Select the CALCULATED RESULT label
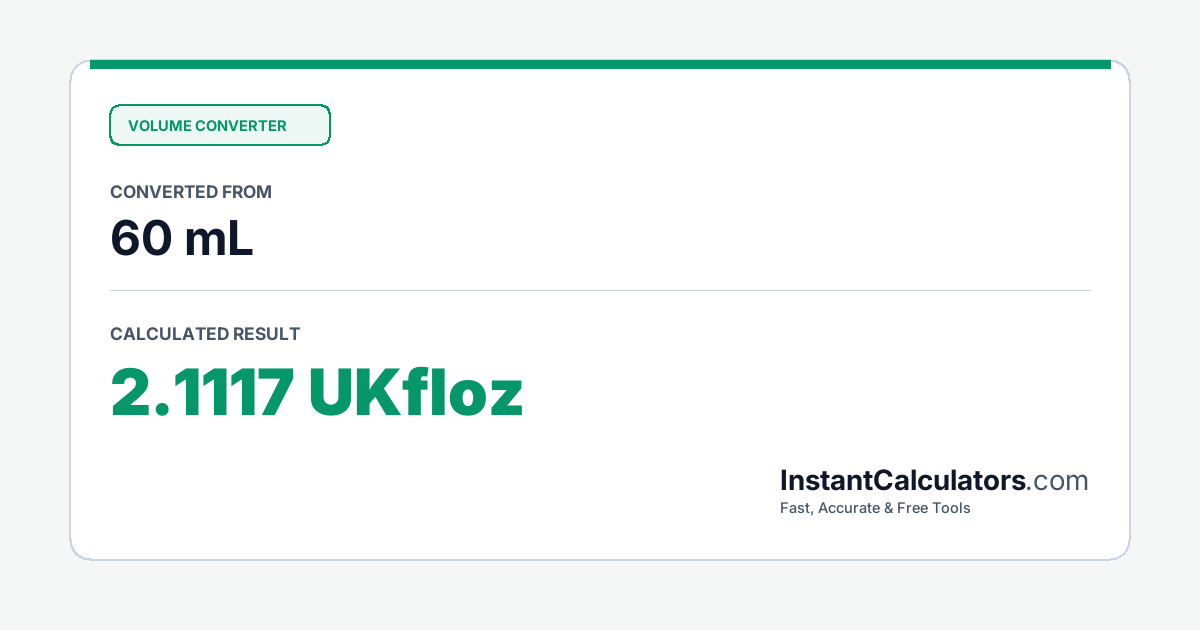1200x630 pixels. [x=205, y=334]
